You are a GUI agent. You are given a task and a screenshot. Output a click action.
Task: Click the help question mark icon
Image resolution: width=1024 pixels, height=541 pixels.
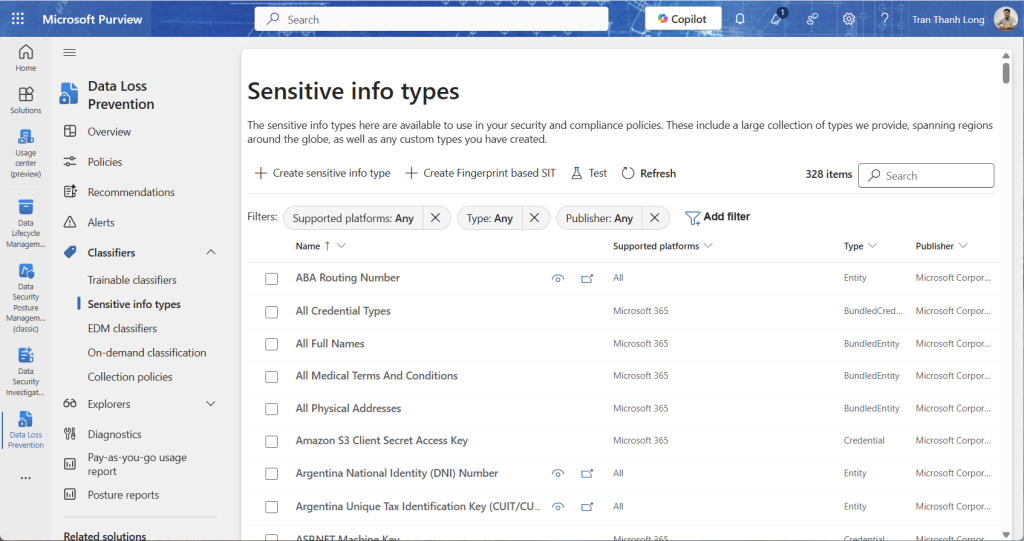tap(884, 19)
